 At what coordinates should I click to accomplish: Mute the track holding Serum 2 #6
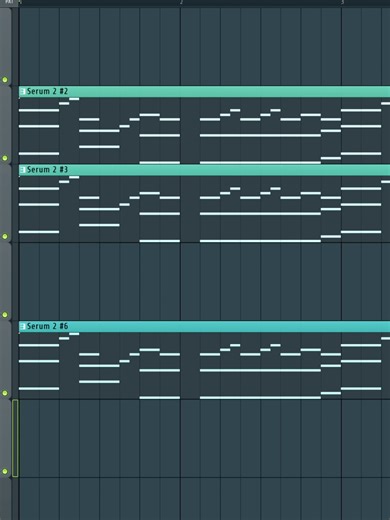click(x=5, y=393)
